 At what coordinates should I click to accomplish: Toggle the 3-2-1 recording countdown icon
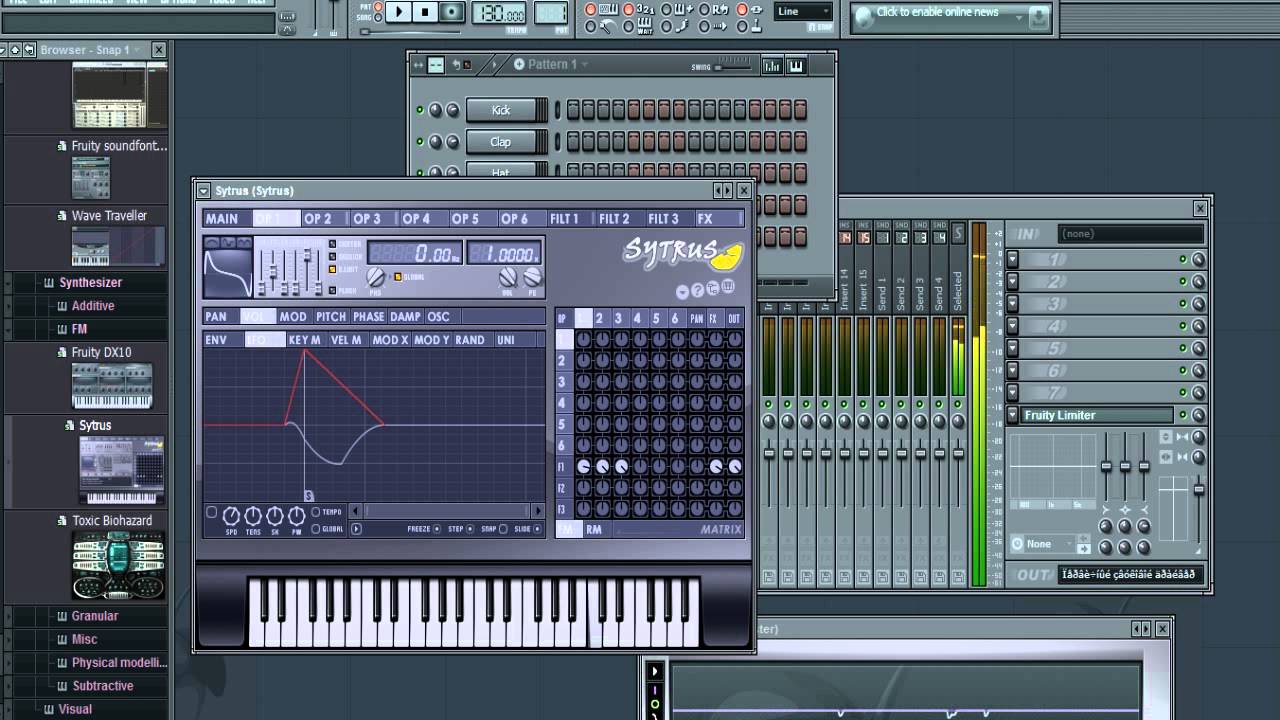pos(645,9)
